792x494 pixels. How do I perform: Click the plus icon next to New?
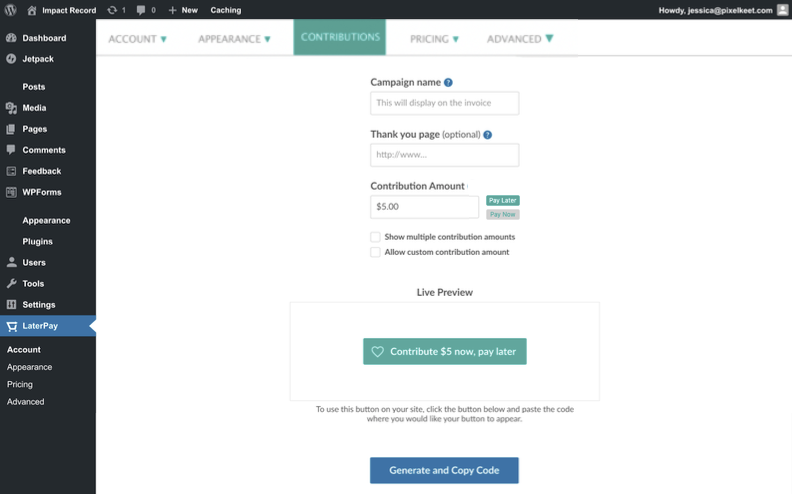point(172,10)
